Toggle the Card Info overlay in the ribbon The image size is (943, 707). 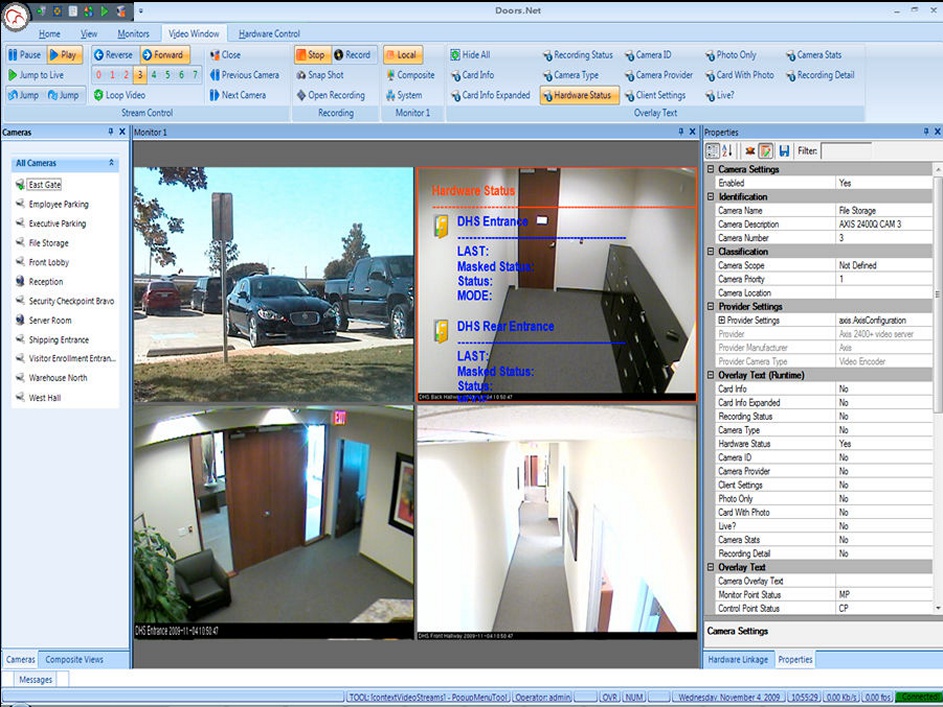[473, 75]
